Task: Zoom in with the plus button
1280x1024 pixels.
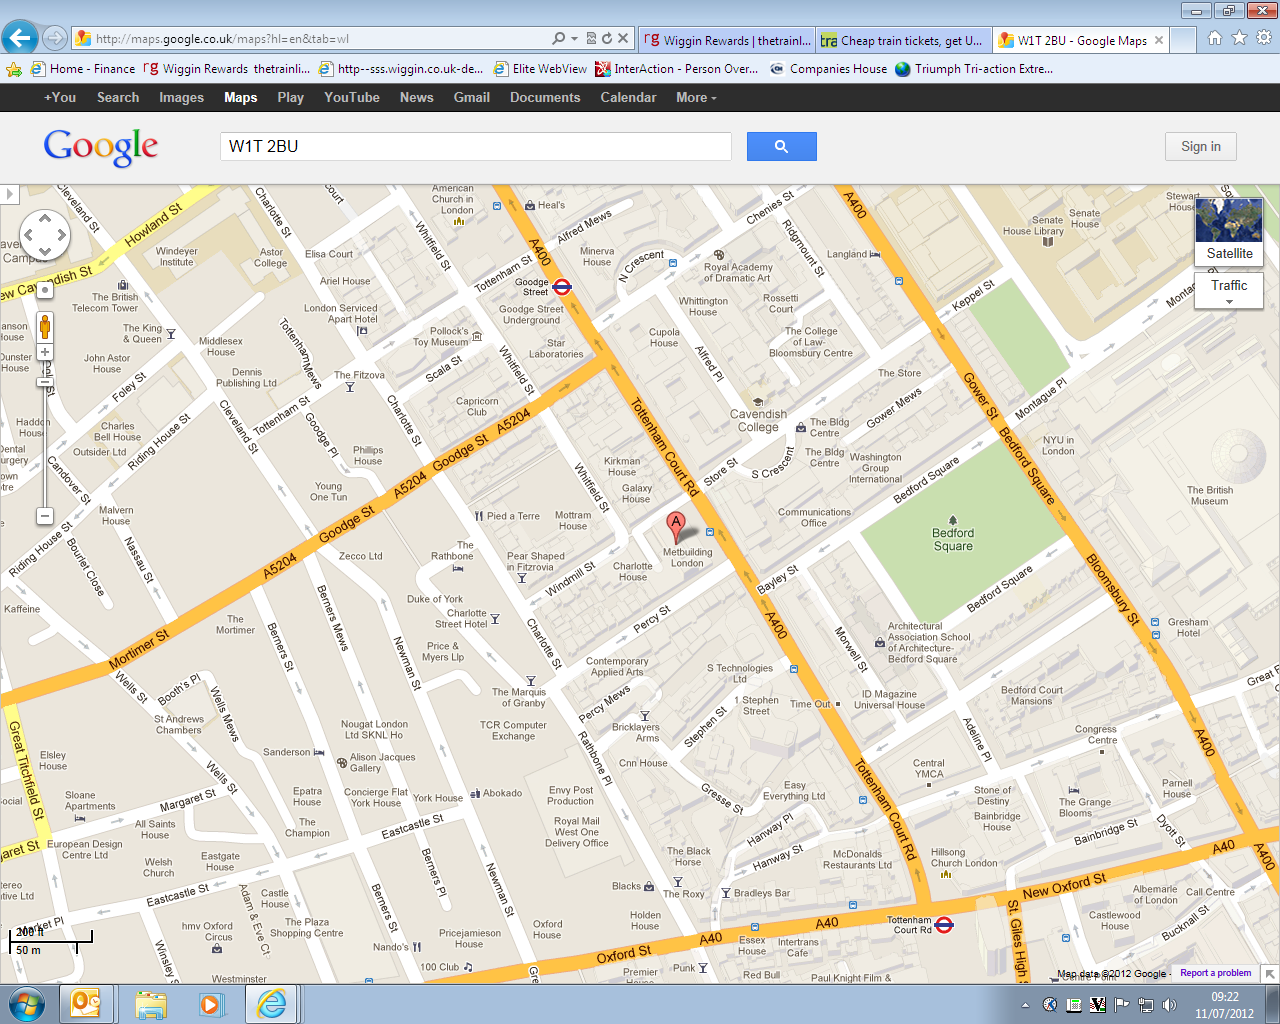Action: click(45, 352)
